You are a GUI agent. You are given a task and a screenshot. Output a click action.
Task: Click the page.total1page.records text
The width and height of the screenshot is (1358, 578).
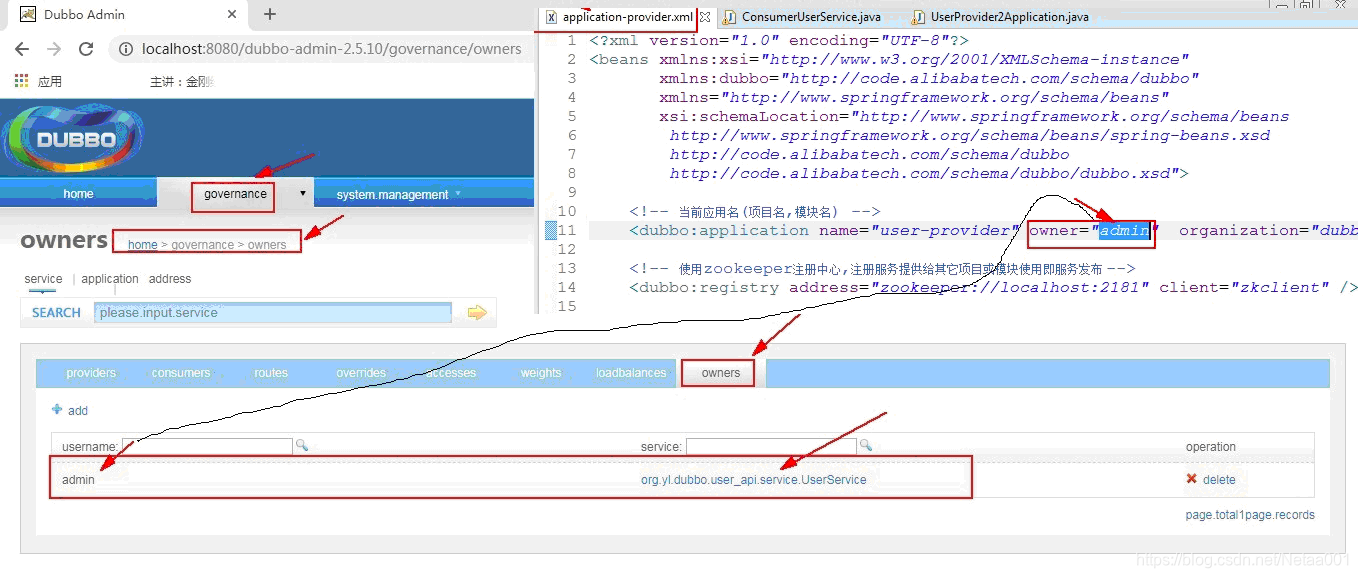pyautogui.click(x=1250, y=515)
